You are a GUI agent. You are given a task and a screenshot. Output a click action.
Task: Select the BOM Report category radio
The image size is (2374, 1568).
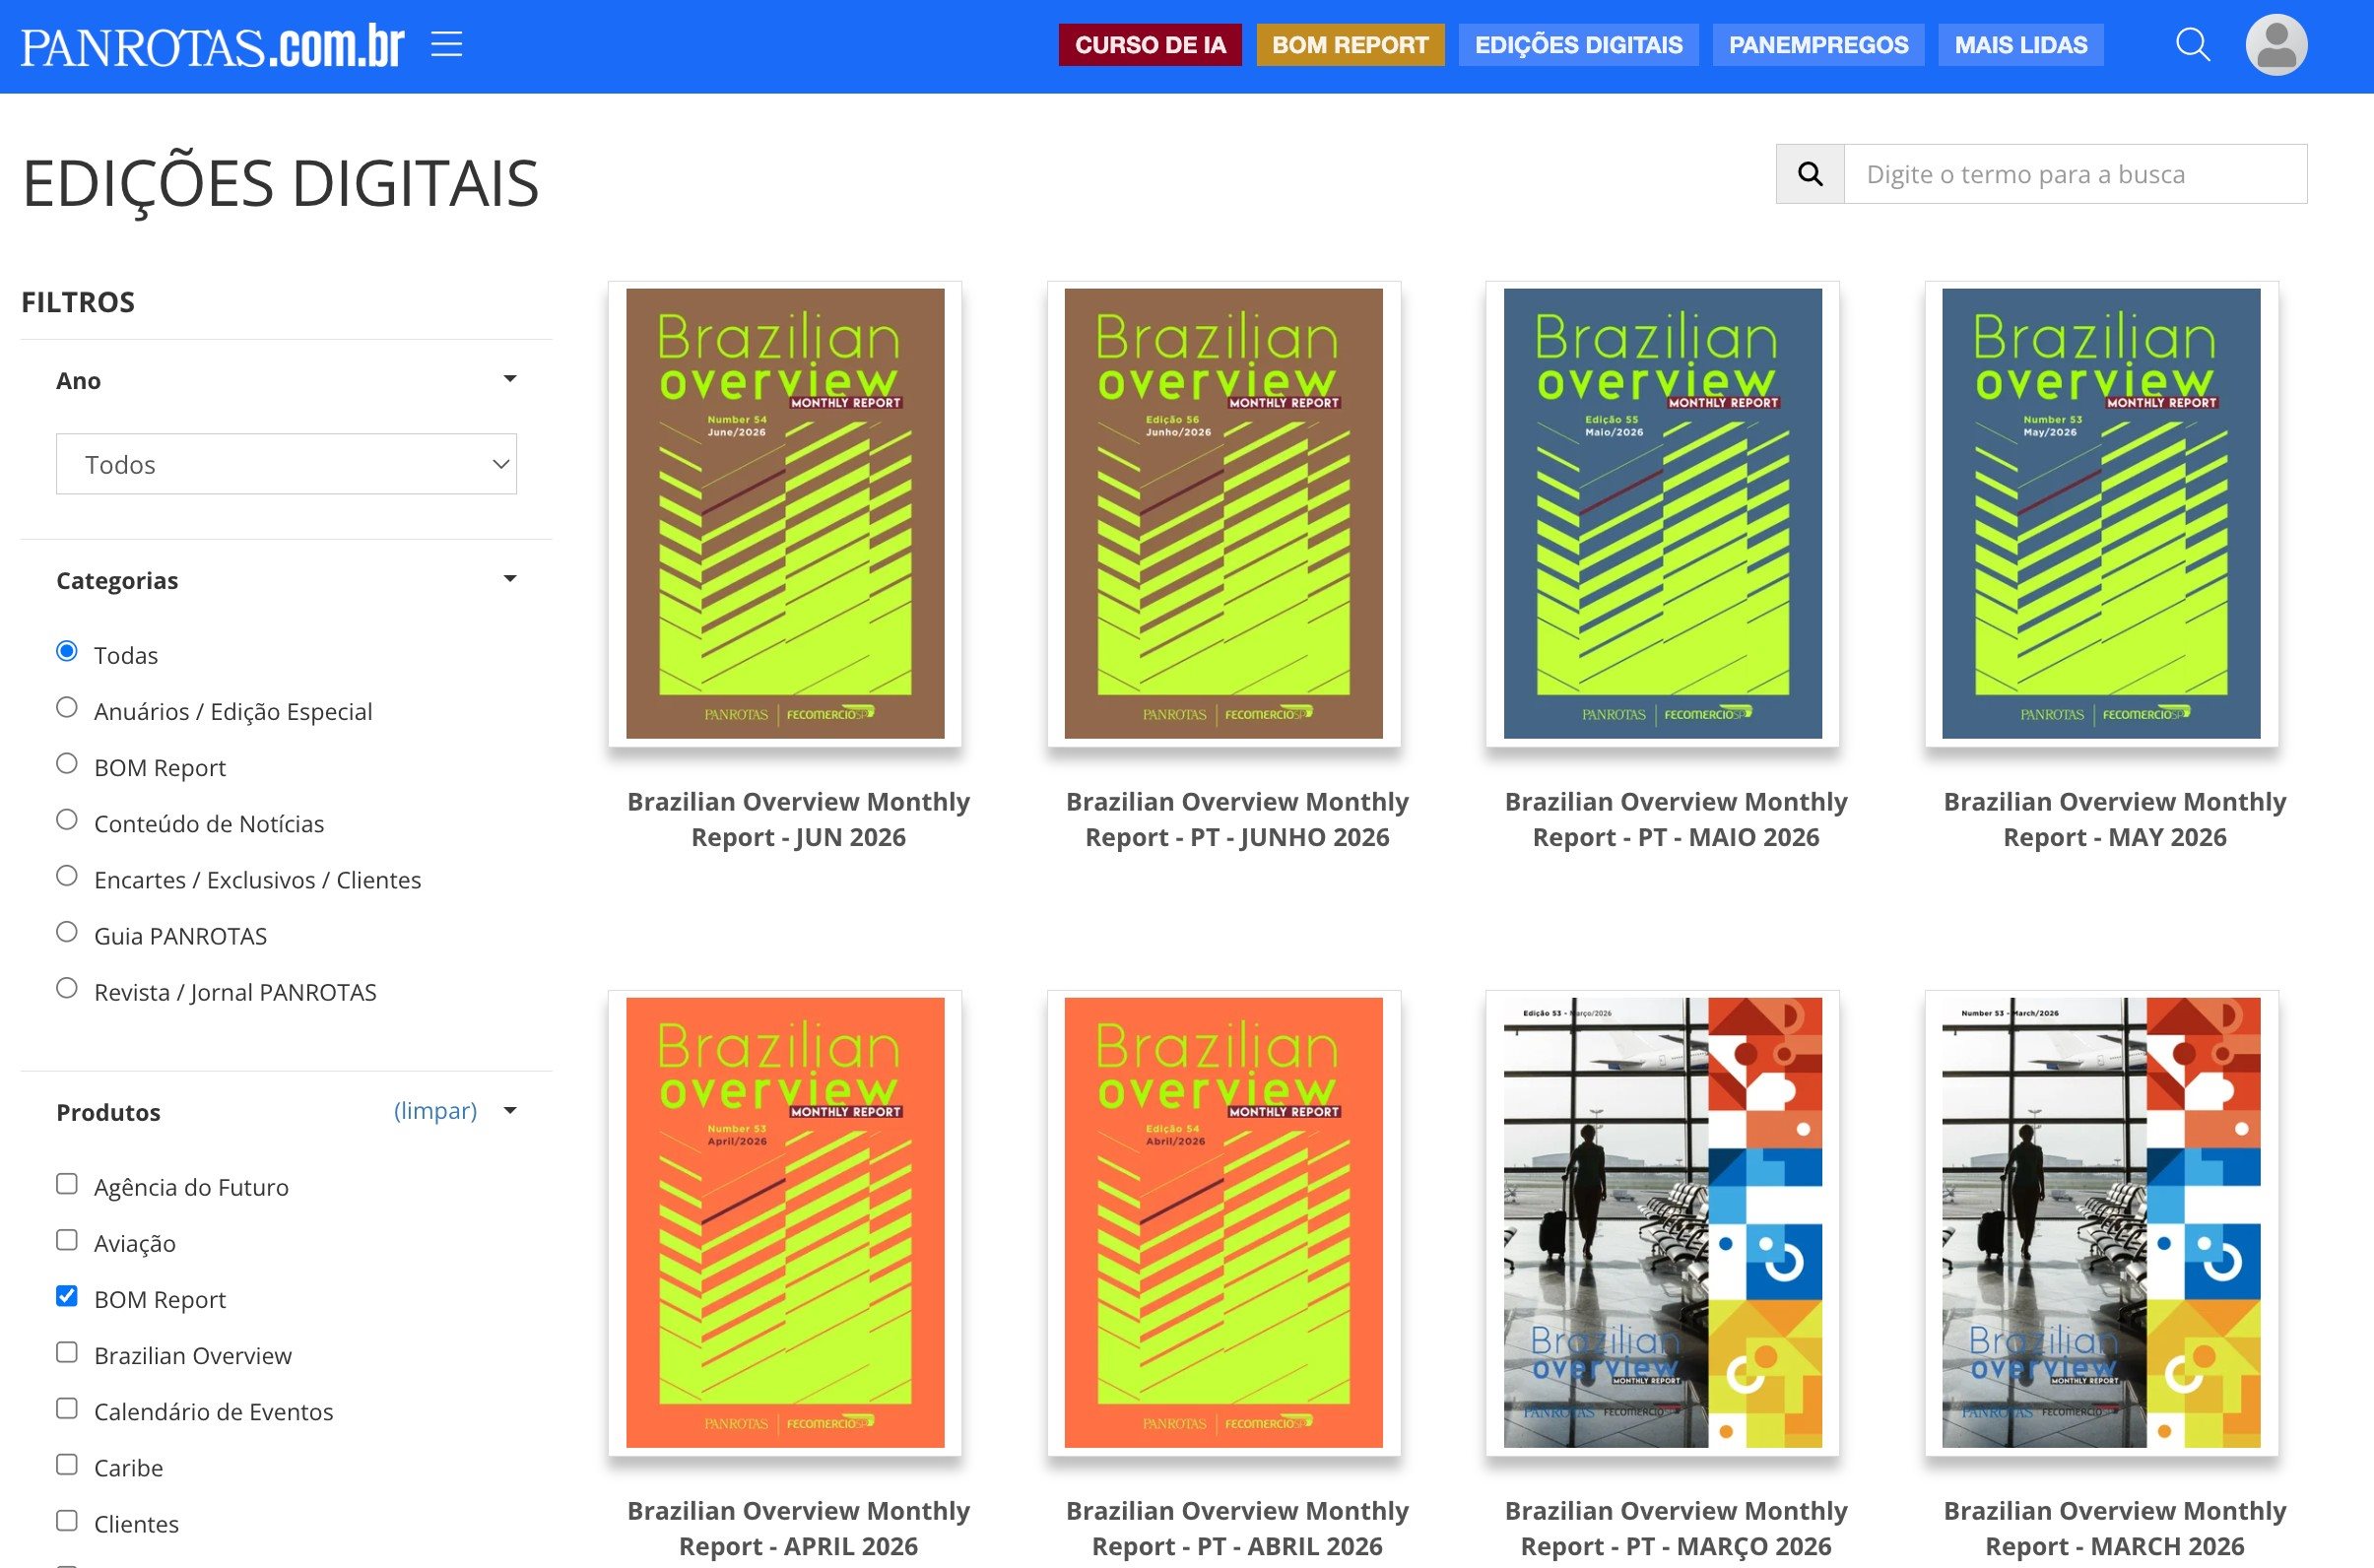pos(67,763)
